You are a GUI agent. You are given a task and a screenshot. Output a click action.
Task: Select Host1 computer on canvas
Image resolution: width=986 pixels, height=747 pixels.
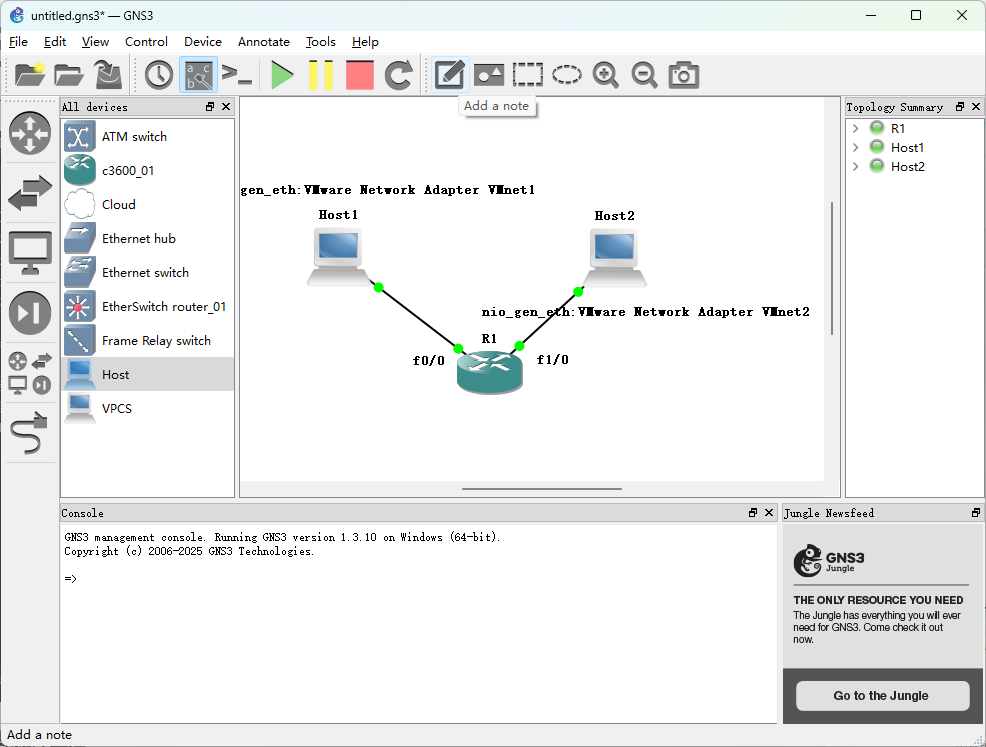click(338, 257)
